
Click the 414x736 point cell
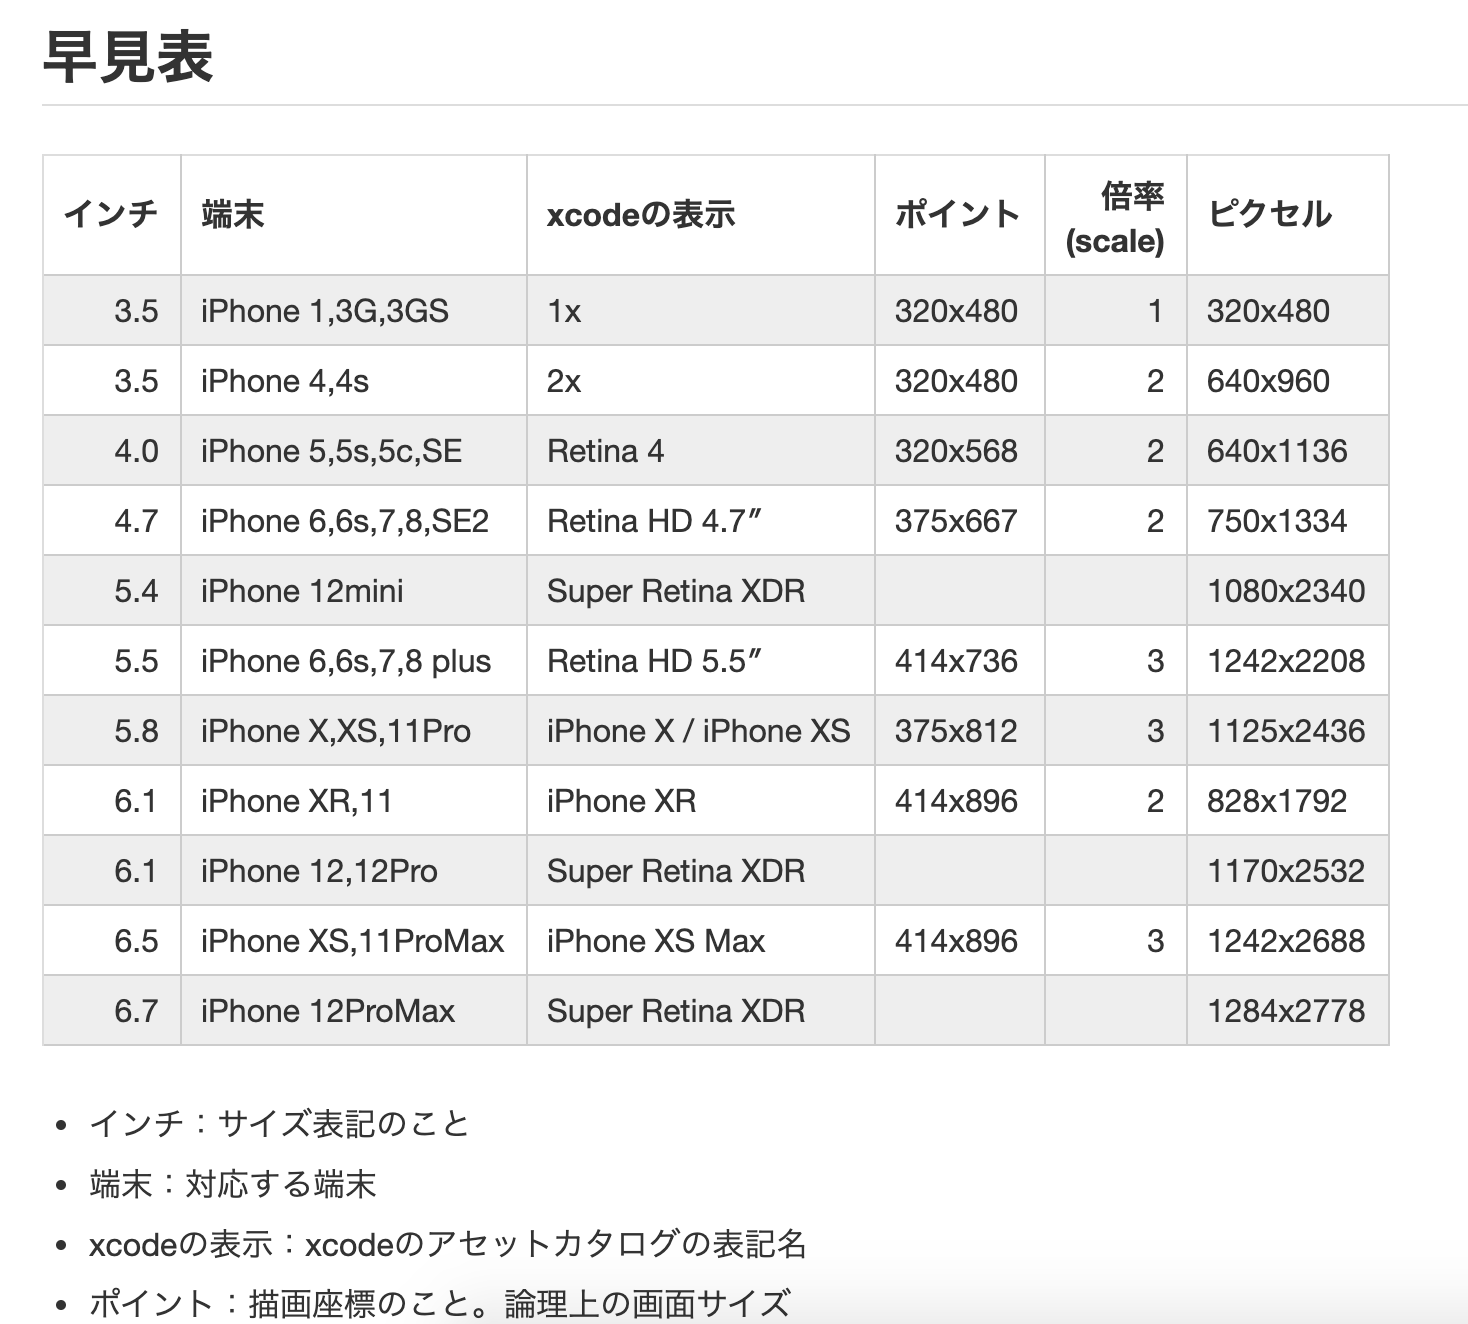[x=960, y=661]
